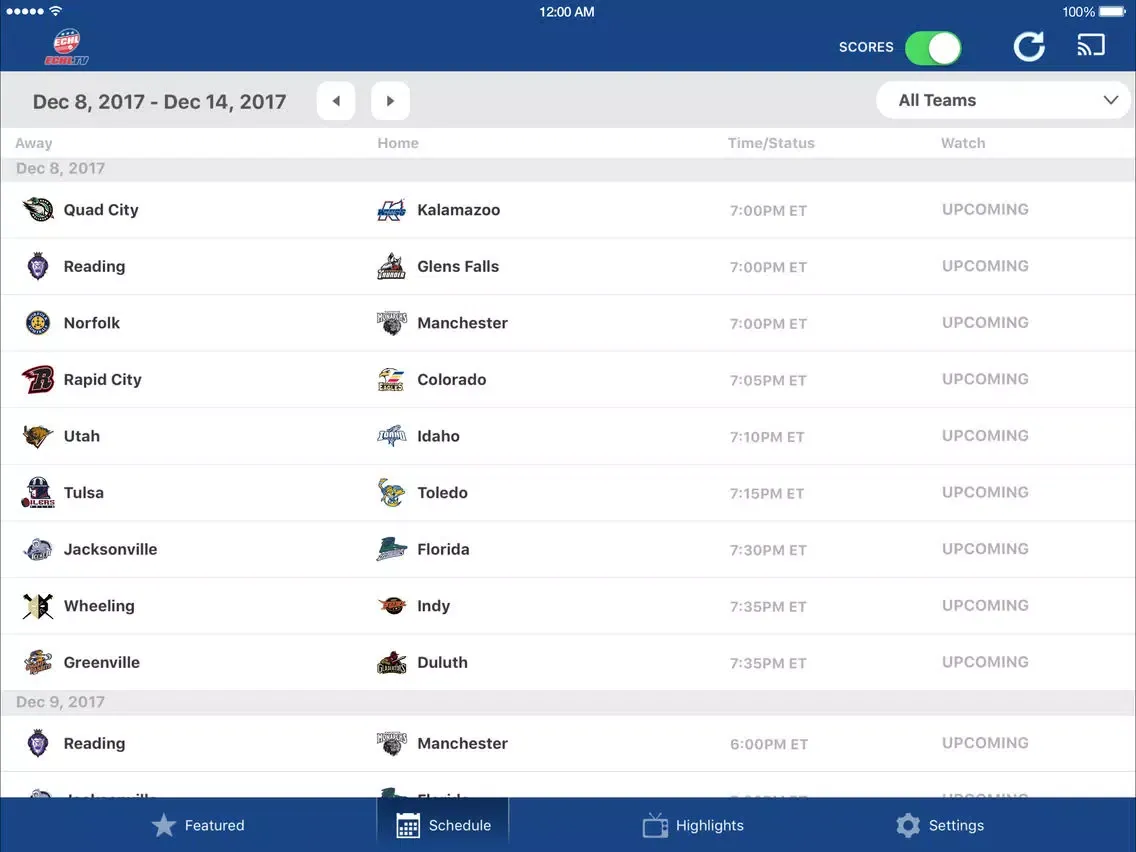1136x852 pixels.
Task: Tap the Wheeling team logo
Action: coord(38,606)
